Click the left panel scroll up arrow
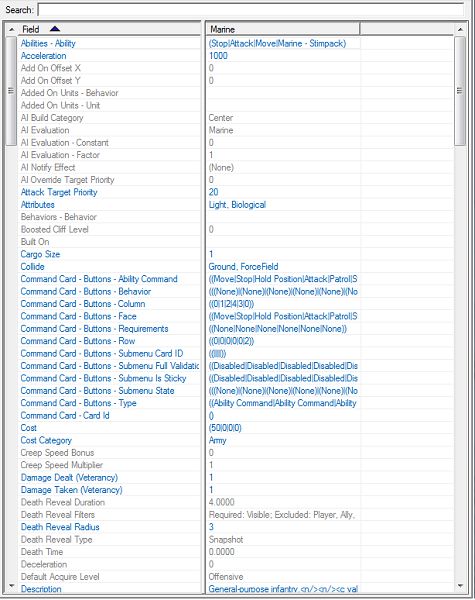 coord(11,29)
